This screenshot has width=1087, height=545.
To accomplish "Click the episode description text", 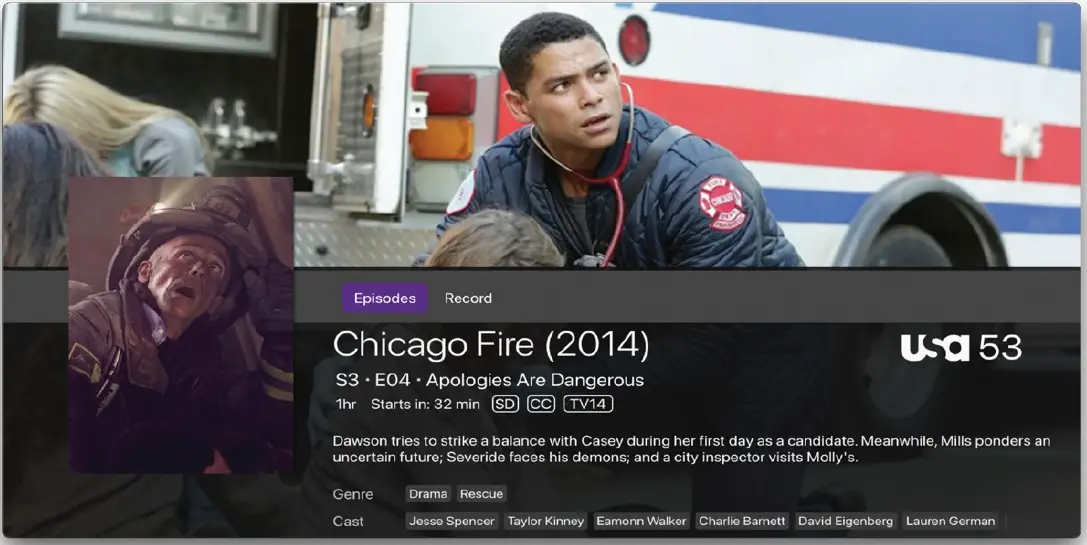I will click(691, 449).
